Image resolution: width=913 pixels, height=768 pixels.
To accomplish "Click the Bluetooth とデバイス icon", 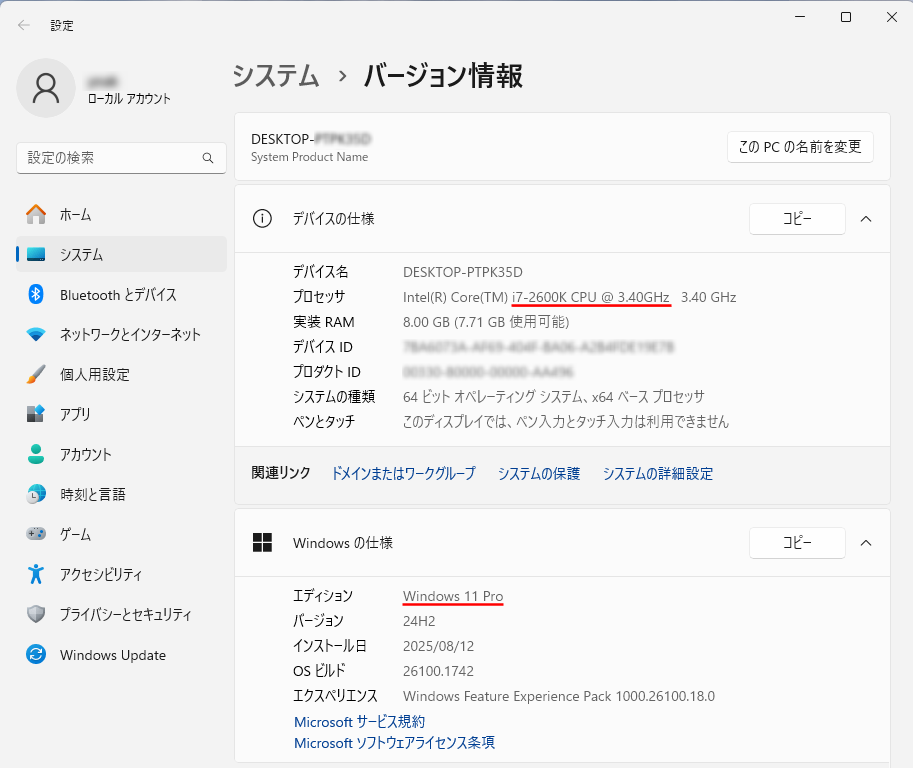I will 36,294.
